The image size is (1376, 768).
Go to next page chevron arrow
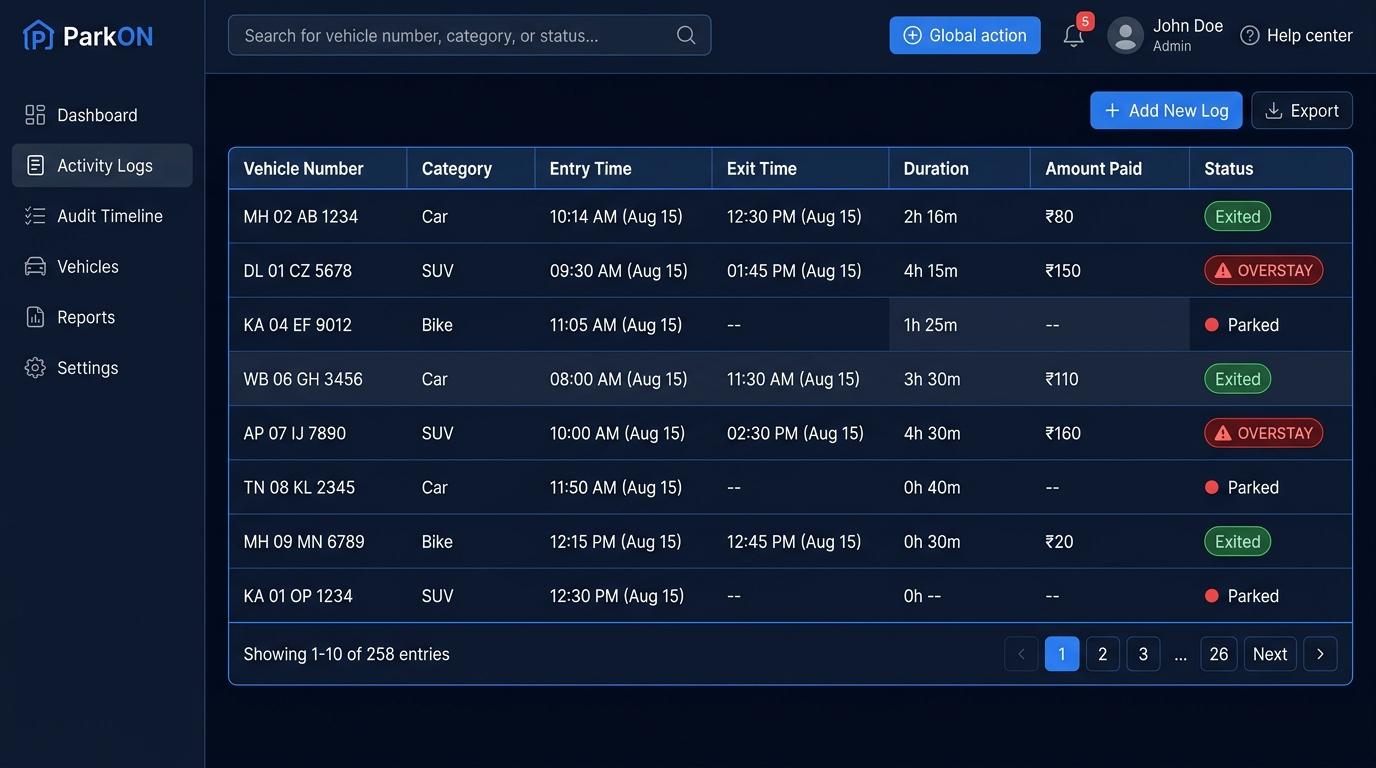click(x=1320, y=654)
